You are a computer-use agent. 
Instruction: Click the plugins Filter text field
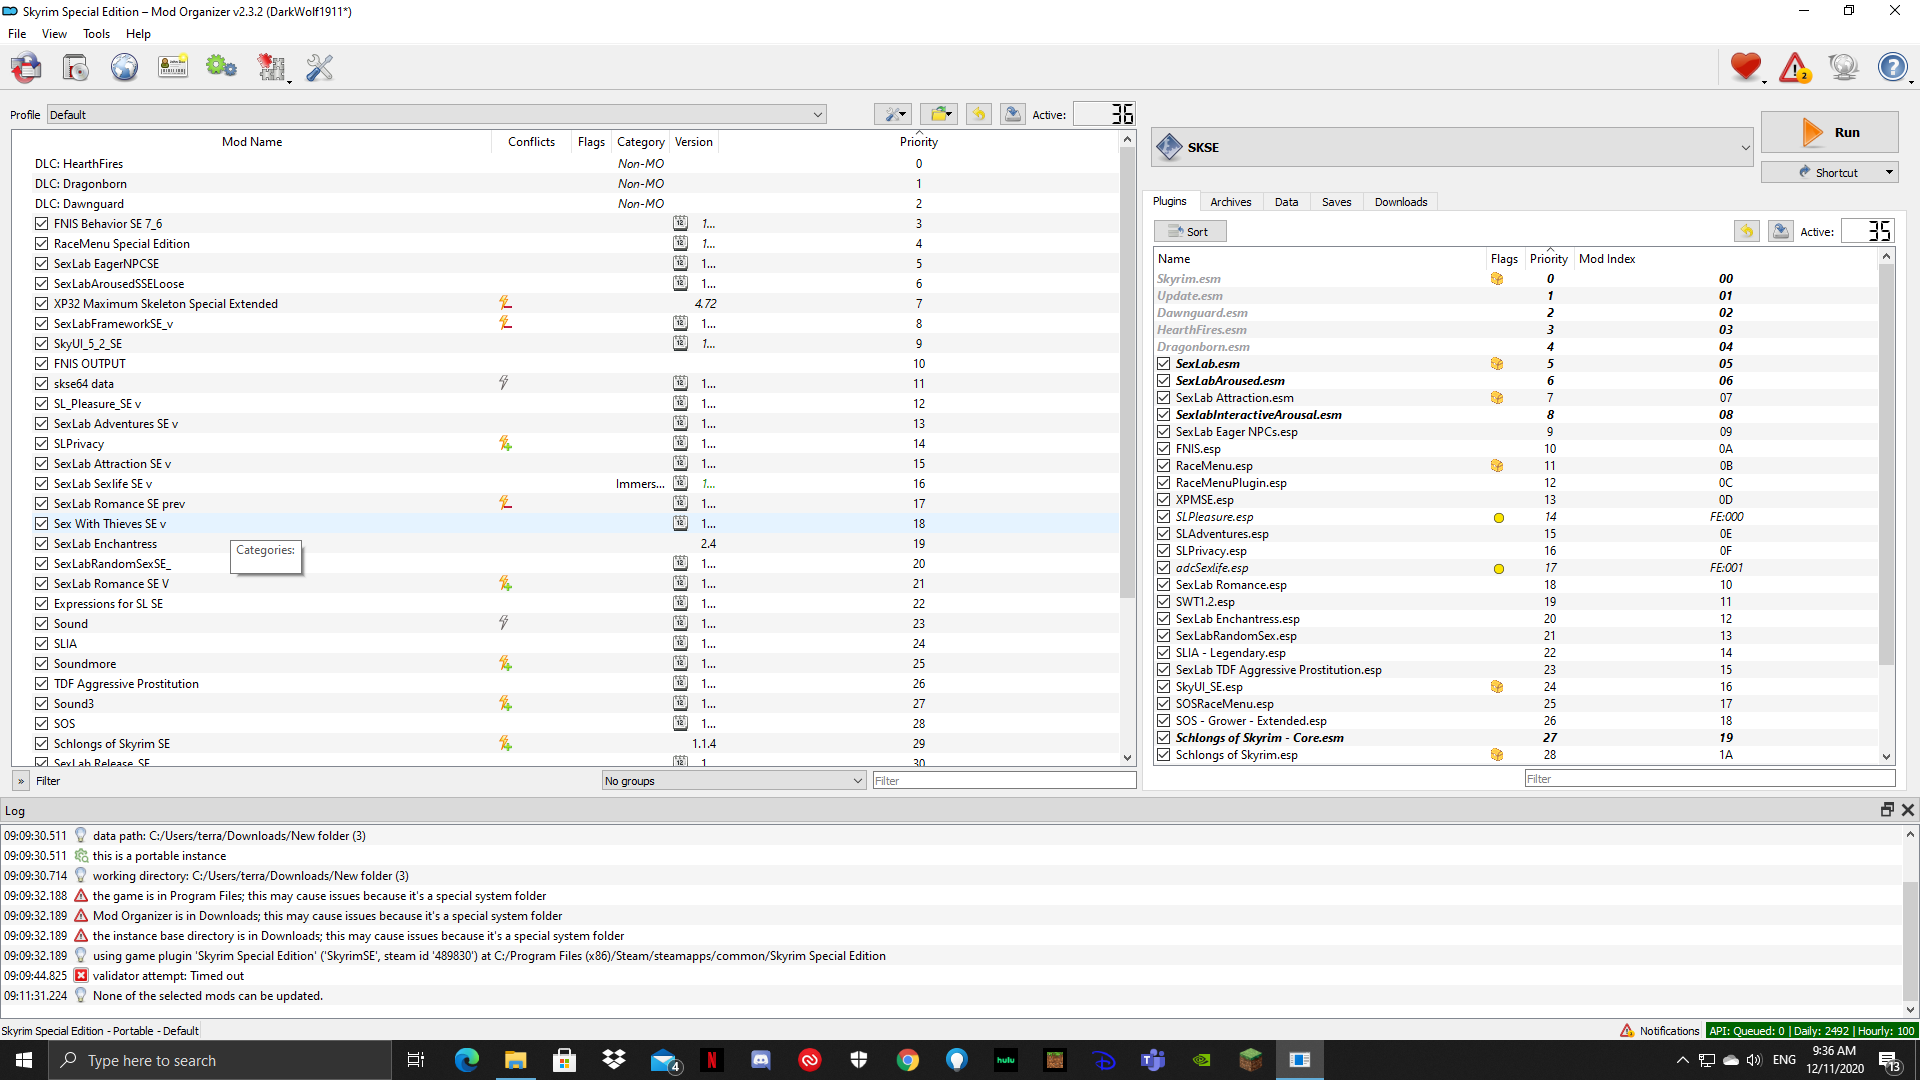coord(1710,779)
